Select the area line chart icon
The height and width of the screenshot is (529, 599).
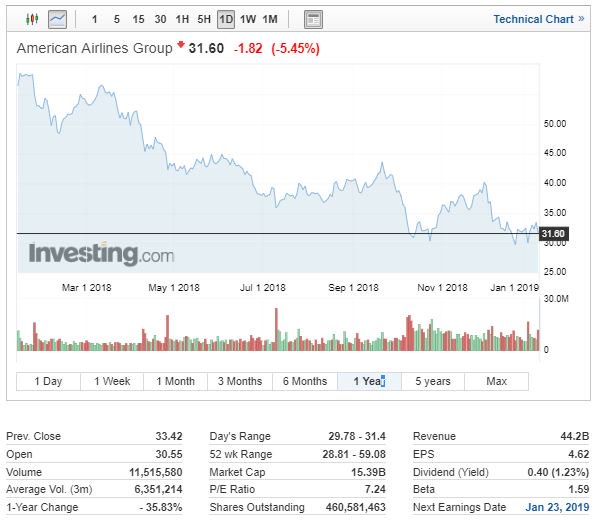click(57, 19)
